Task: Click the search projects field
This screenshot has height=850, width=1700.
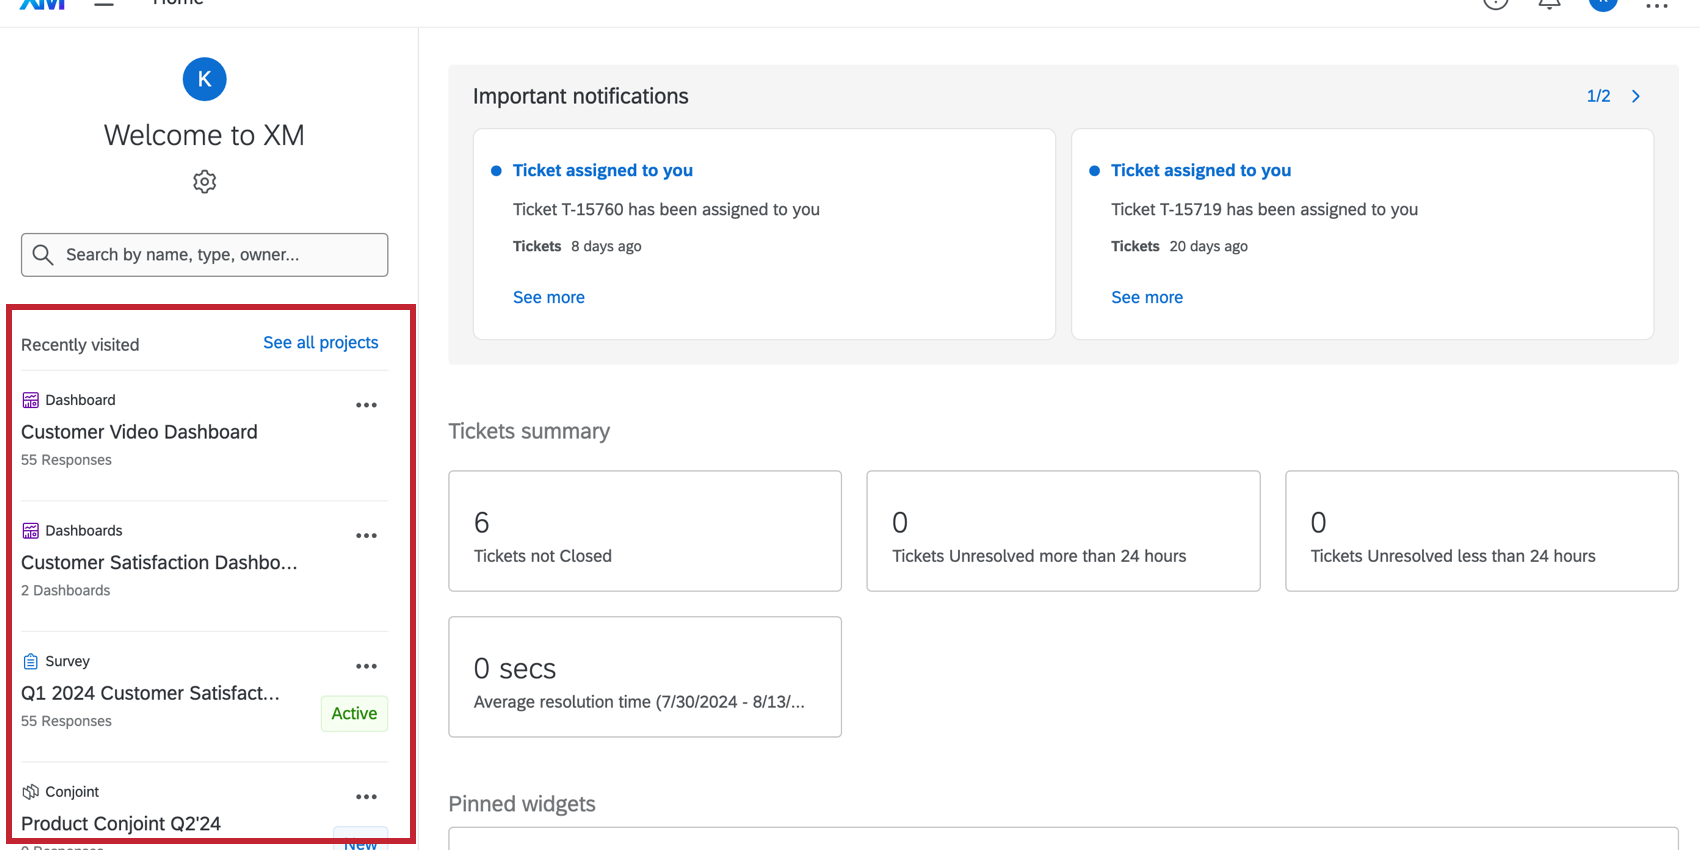Action: tap(204, 255)
